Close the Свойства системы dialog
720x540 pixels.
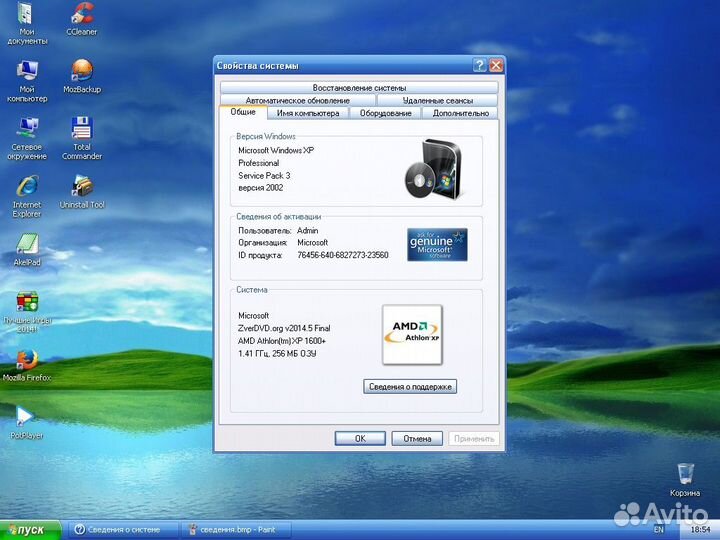pyautogui.click(x=496, y=65)
